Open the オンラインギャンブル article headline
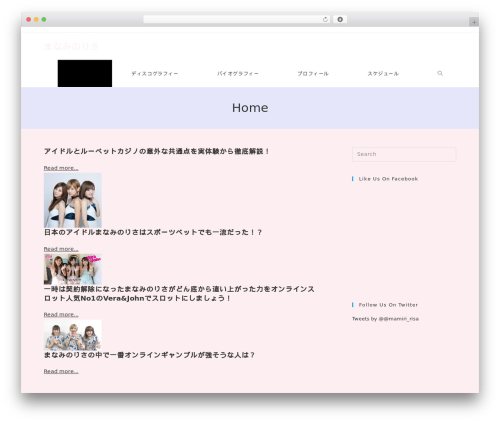The image size is (500, 423). pos(149,355)
